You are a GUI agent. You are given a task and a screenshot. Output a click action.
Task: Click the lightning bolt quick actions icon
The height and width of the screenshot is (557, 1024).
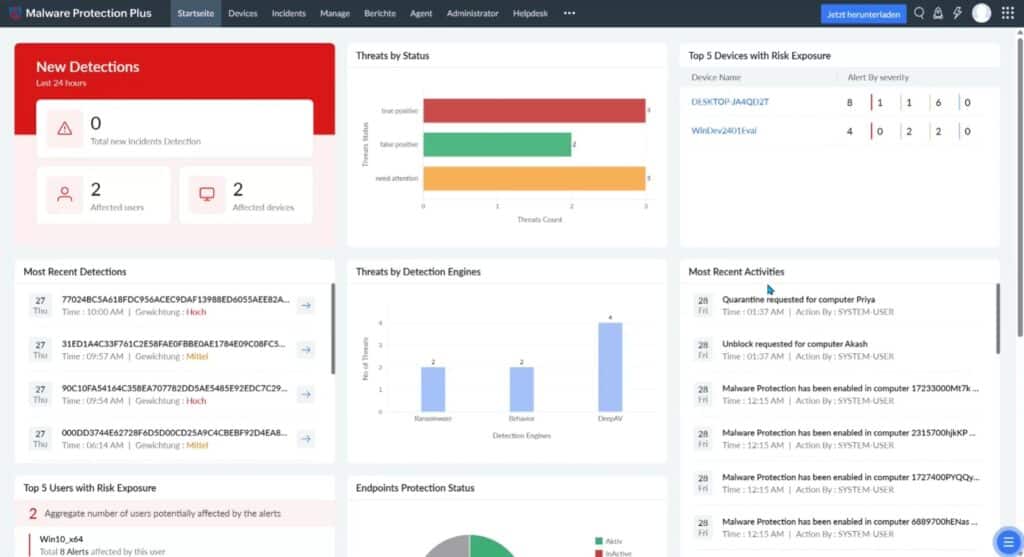tap(957, 13)
